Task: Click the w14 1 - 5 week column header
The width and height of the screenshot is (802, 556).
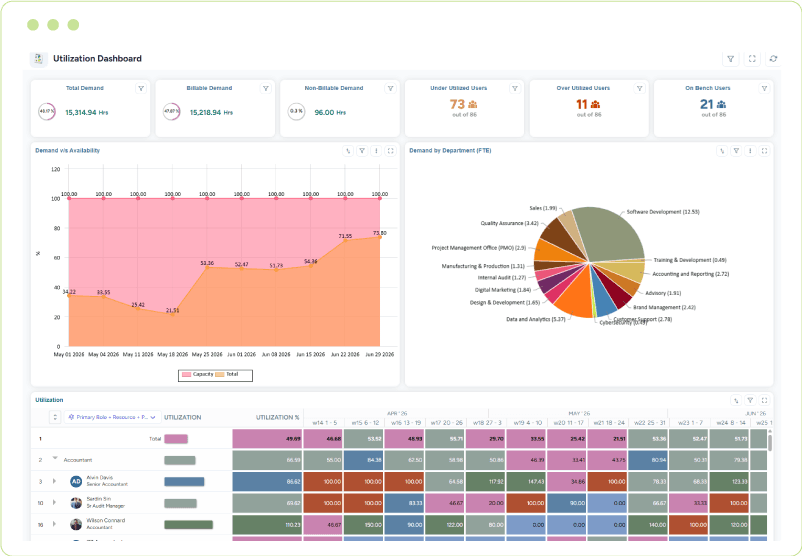Action: [324, 423]
